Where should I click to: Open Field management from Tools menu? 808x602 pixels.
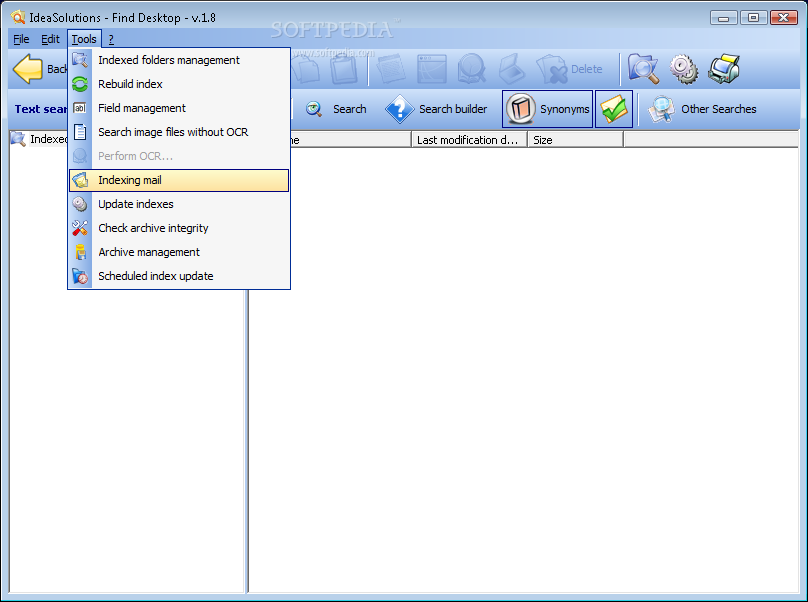179,108
